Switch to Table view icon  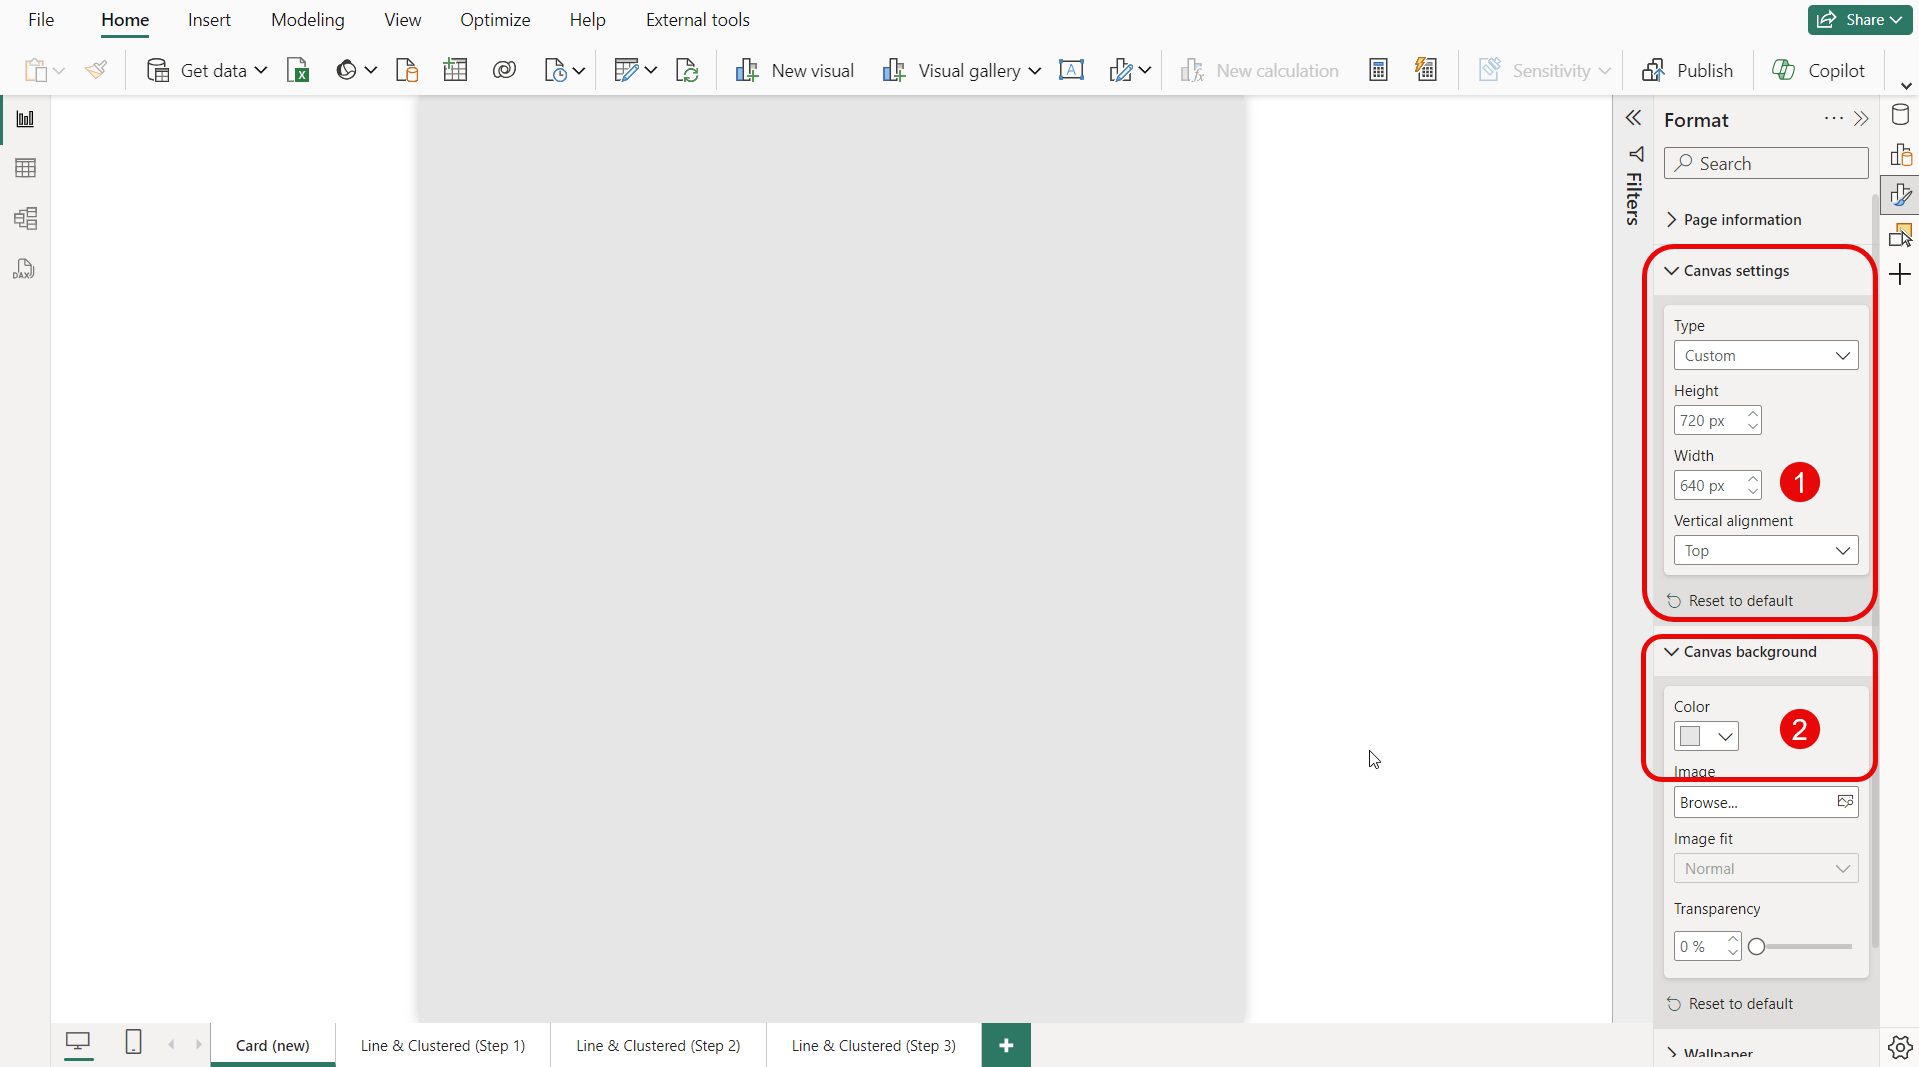(25, 168)
